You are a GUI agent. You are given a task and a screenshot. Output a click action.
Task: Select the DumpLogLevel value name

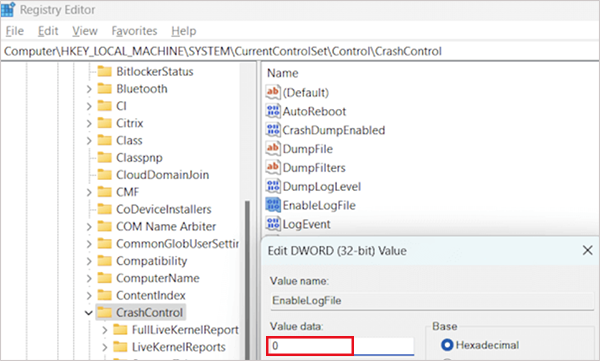321,186
